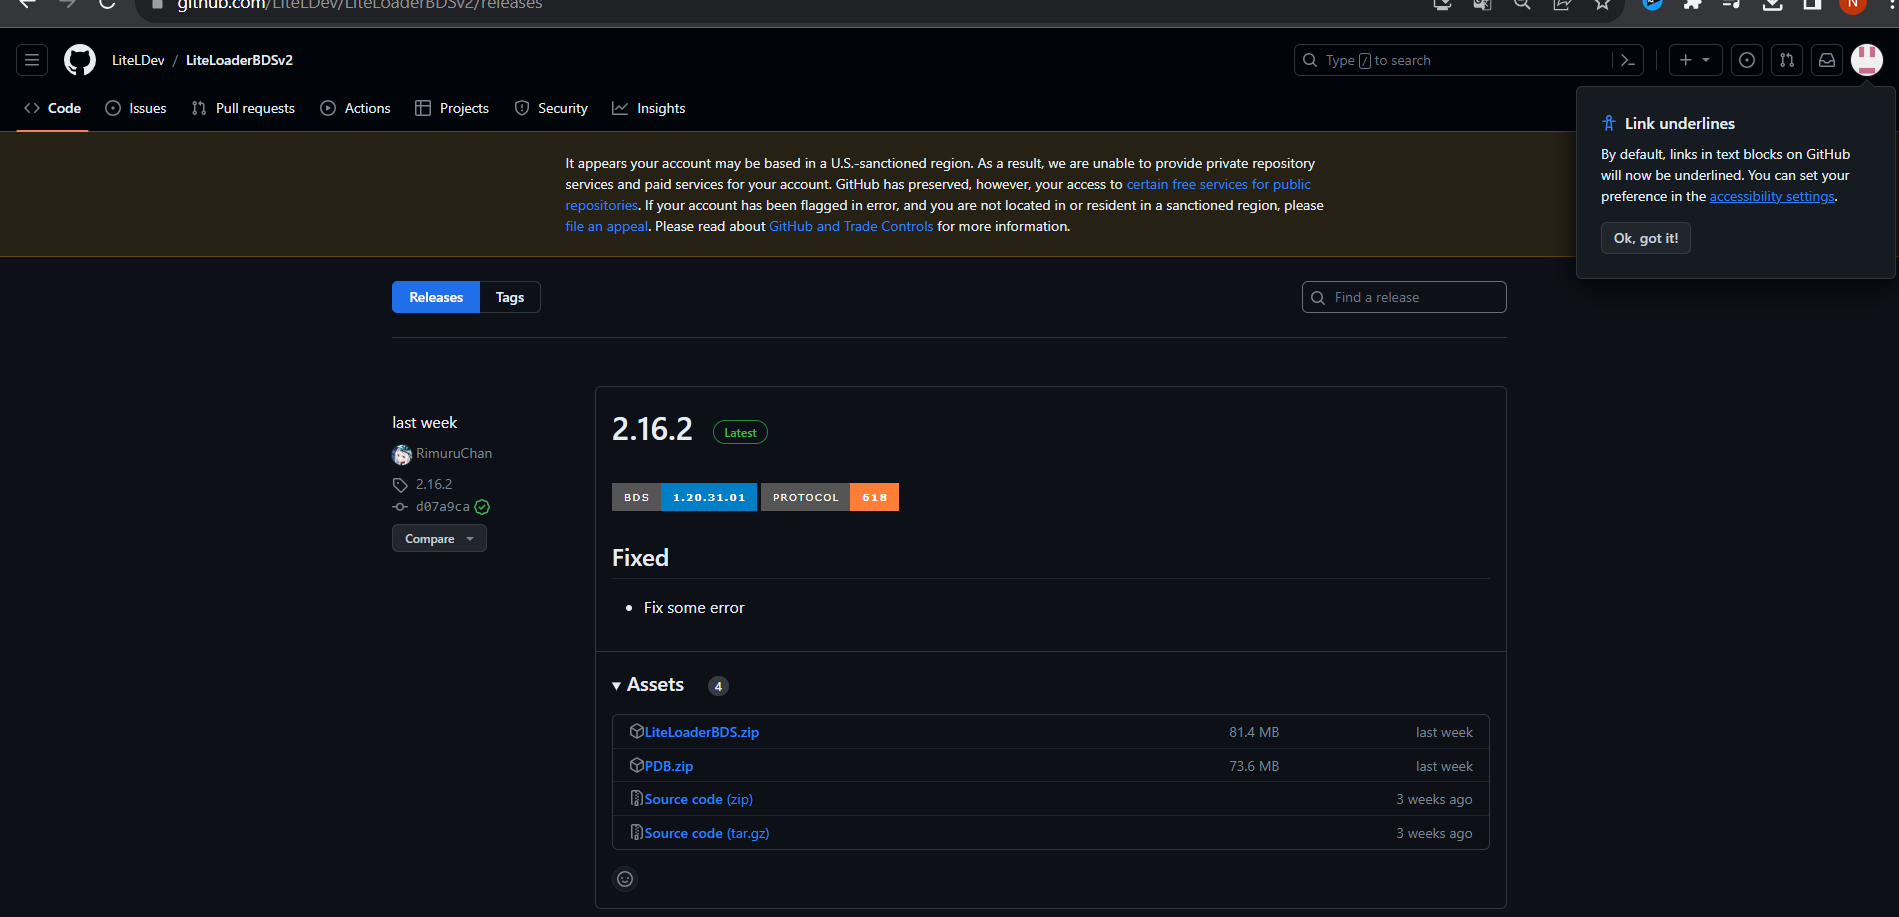Open the hamburger navigation menu

(32, 60)
